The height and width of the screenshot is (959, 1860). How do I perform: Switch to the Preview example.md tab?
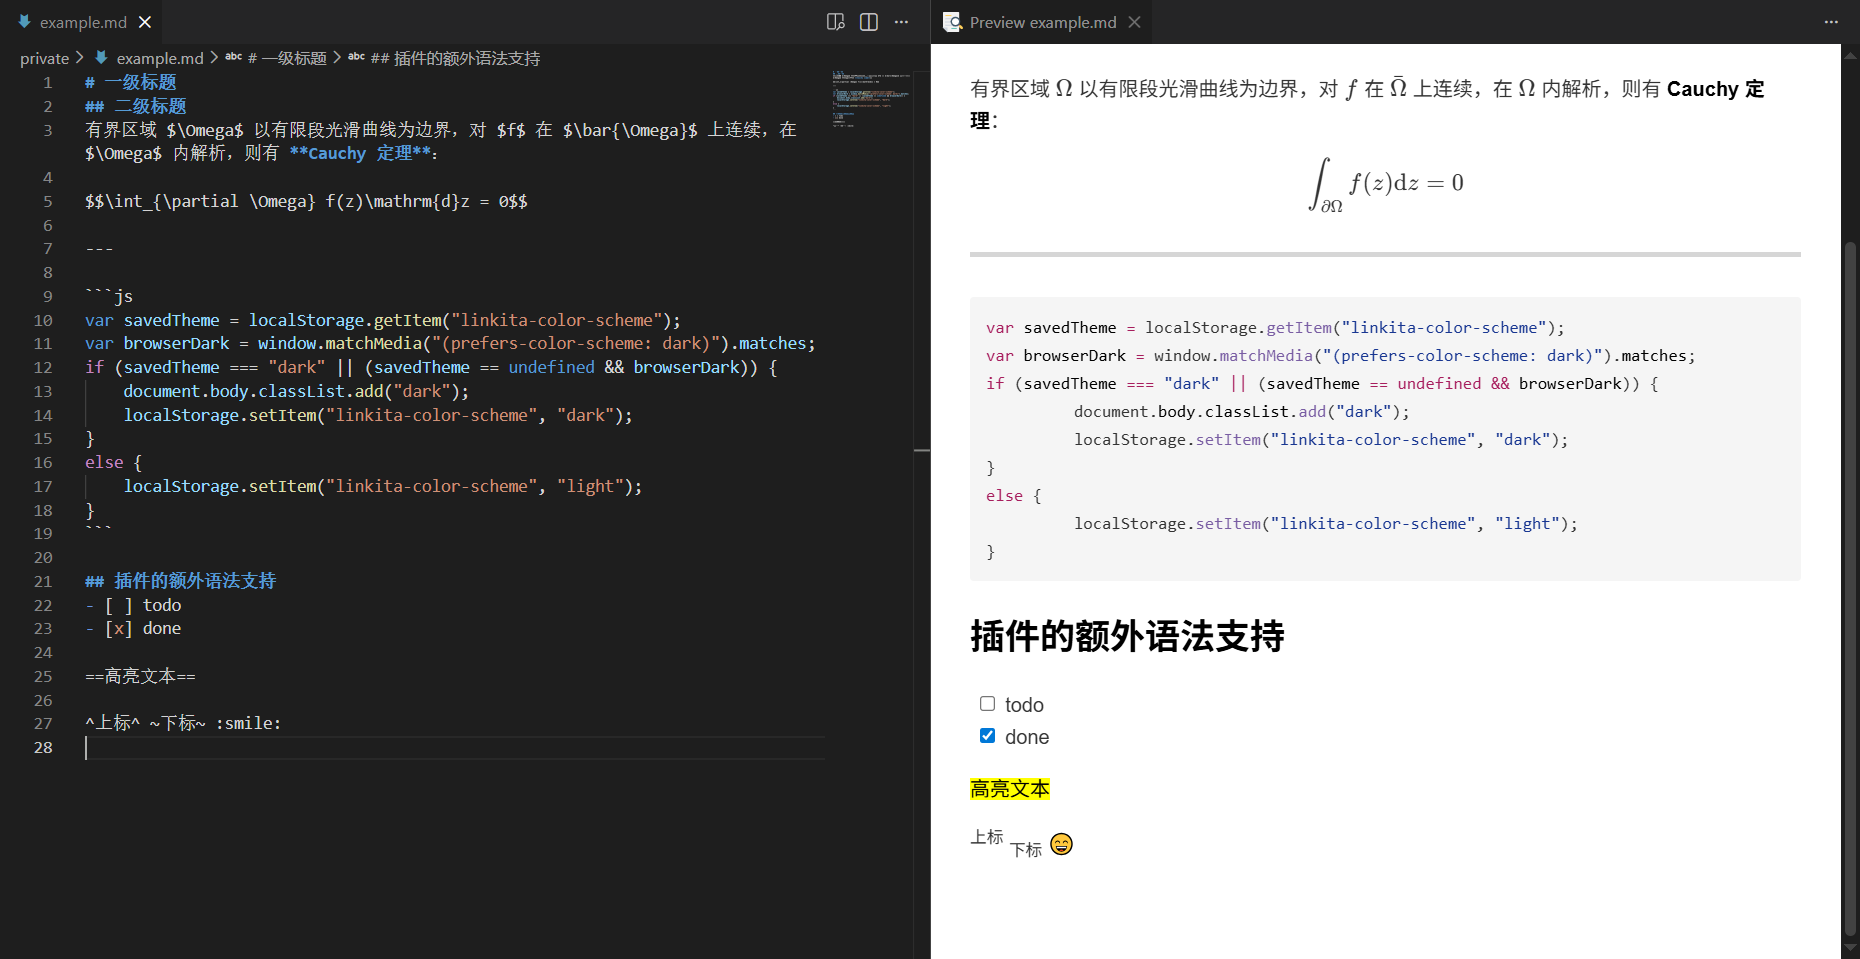[1042, 22]
